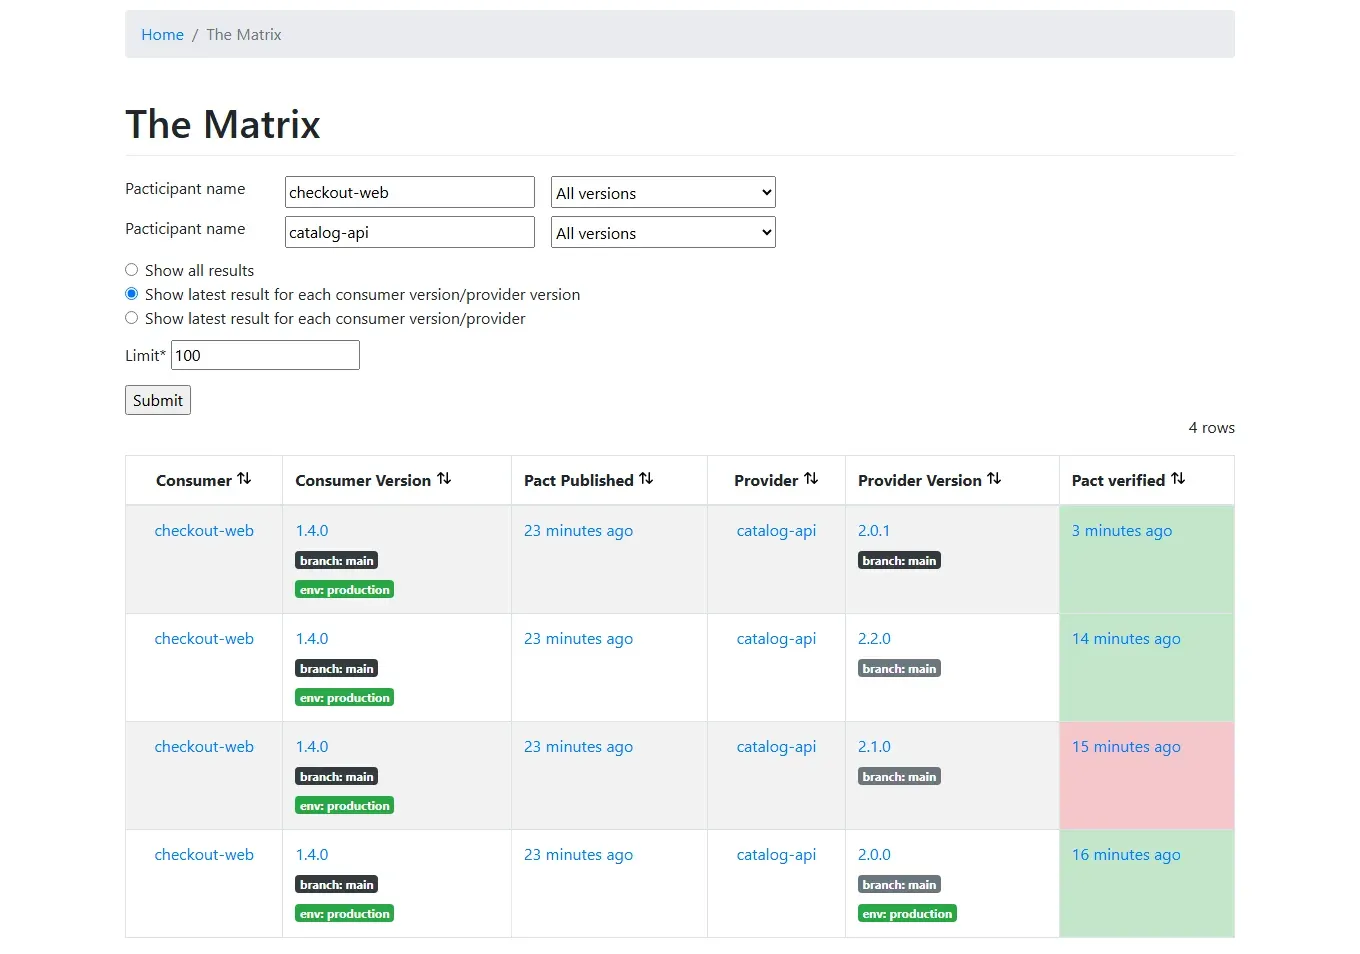Select latest result per consumer version/provider version
Image resolution: width=1360 pixels, height=954 pixels.
pos(131,294)
